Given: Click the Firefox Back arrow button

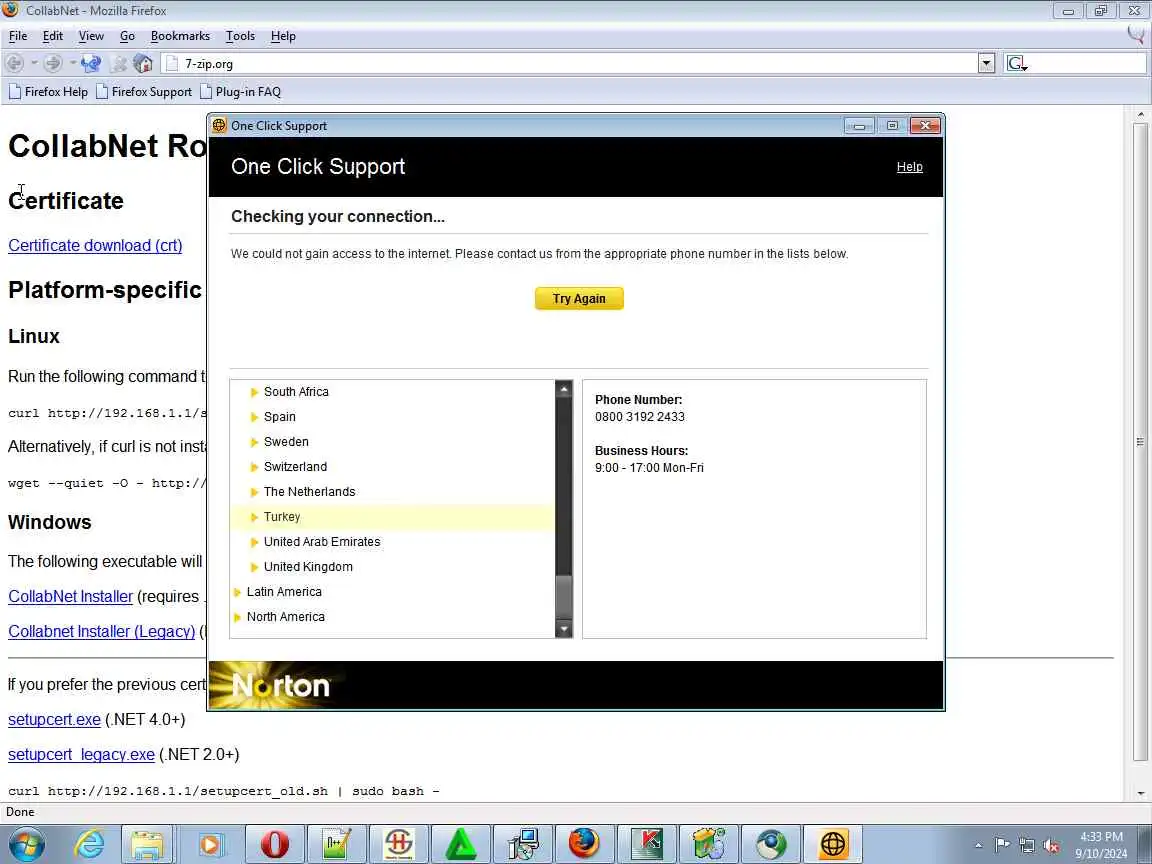Looking at the screenshot, I should coord(14,63).
